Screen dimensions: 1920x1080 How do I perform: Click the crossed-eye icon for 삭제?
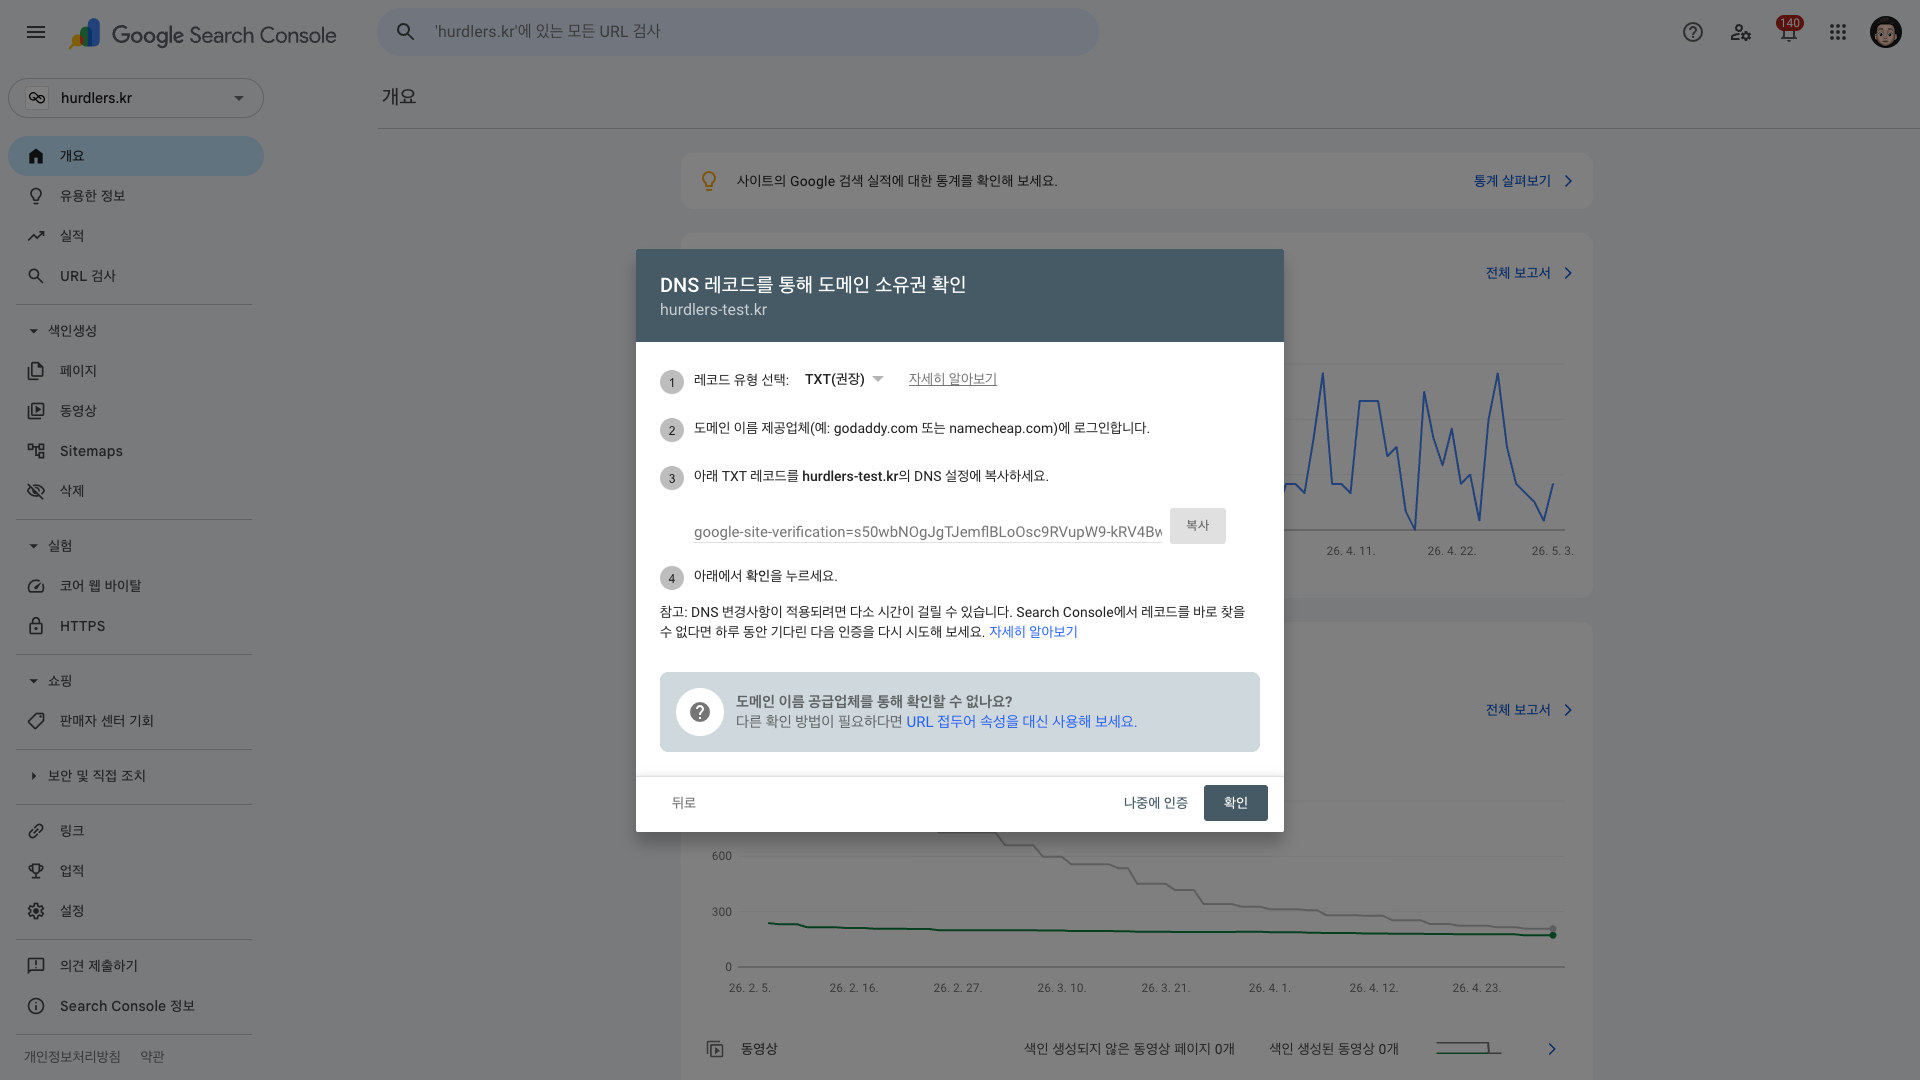point(36,491)
